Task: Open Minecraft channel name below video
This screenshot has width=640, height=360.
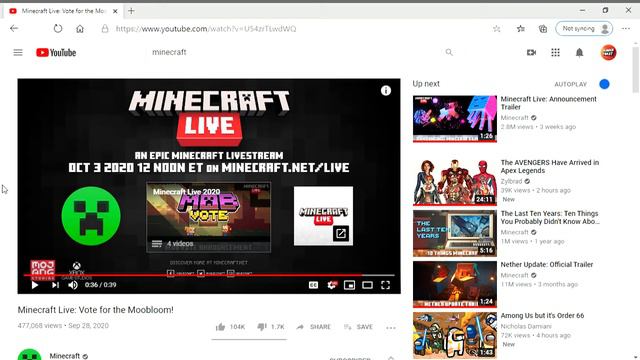Action: coord(64,356)
